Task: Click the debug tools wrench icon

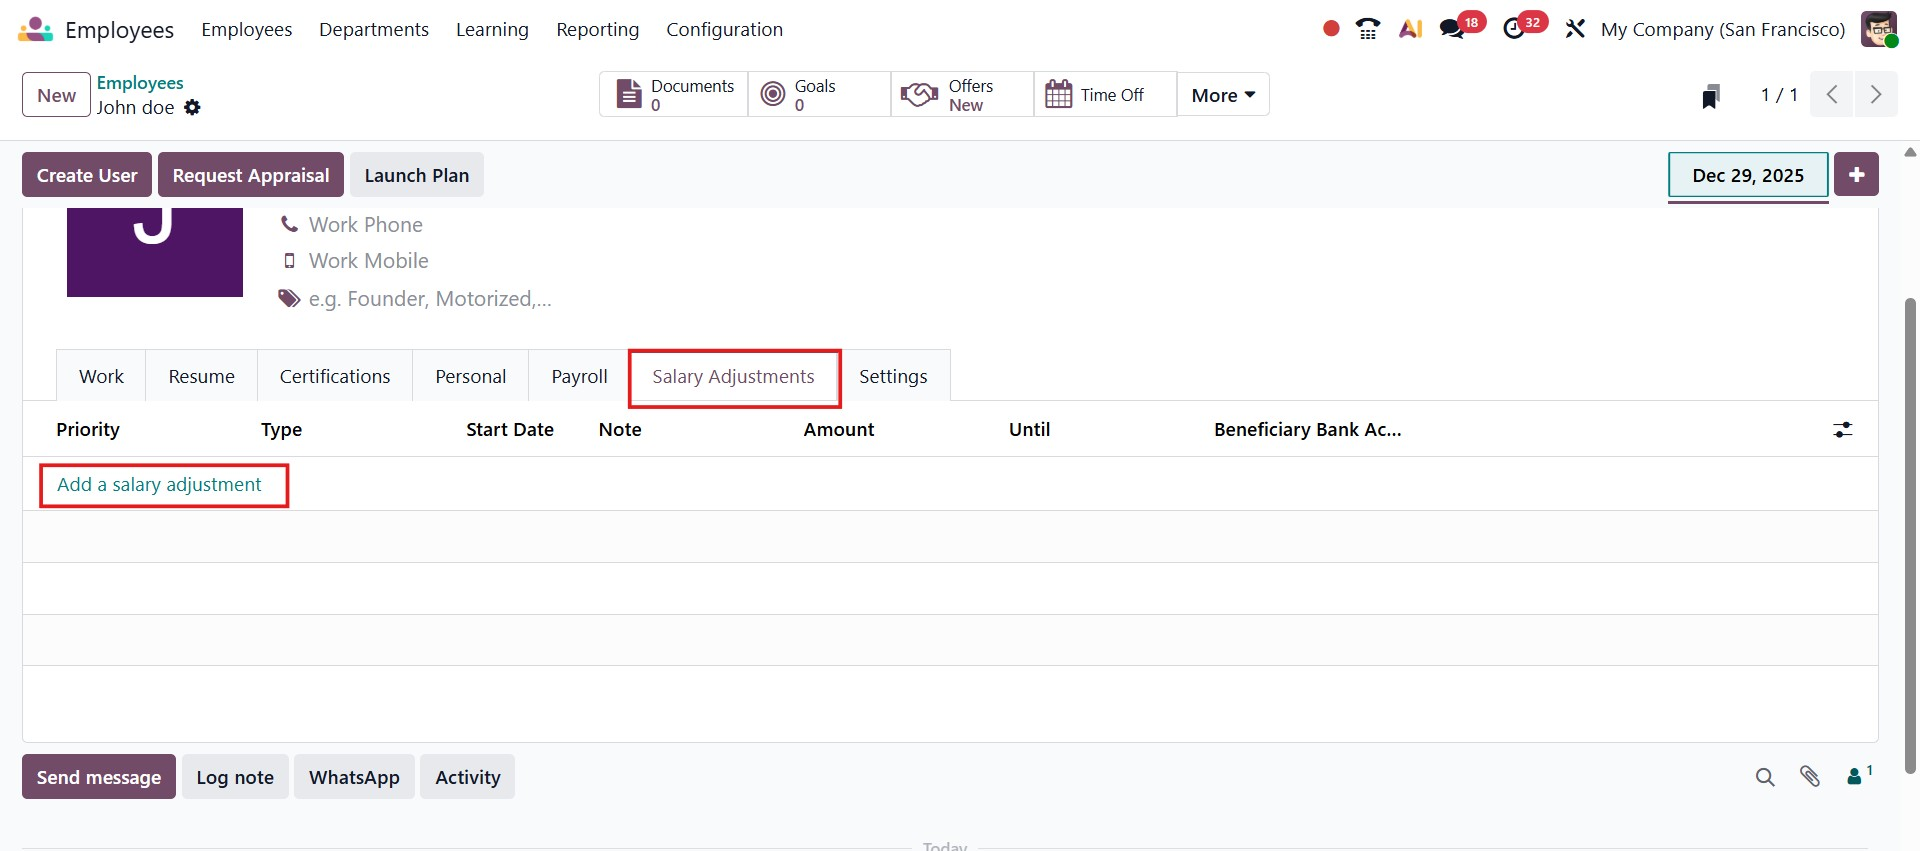Action: coord(1575,29)
